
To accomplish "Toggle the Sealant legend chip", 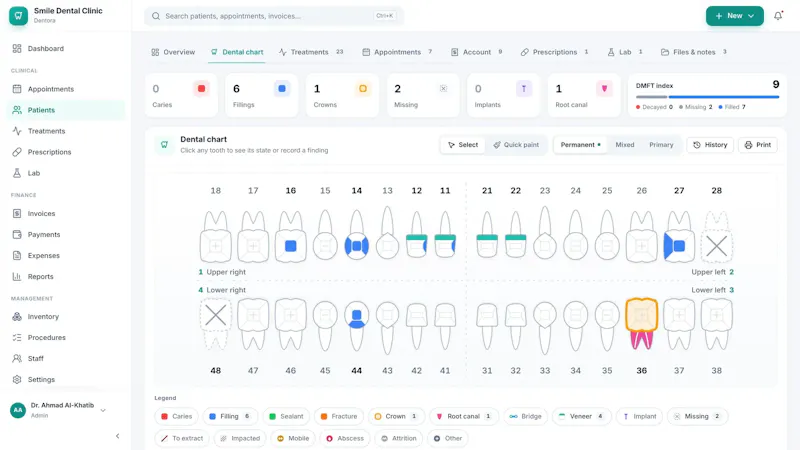I will [286, 416].
